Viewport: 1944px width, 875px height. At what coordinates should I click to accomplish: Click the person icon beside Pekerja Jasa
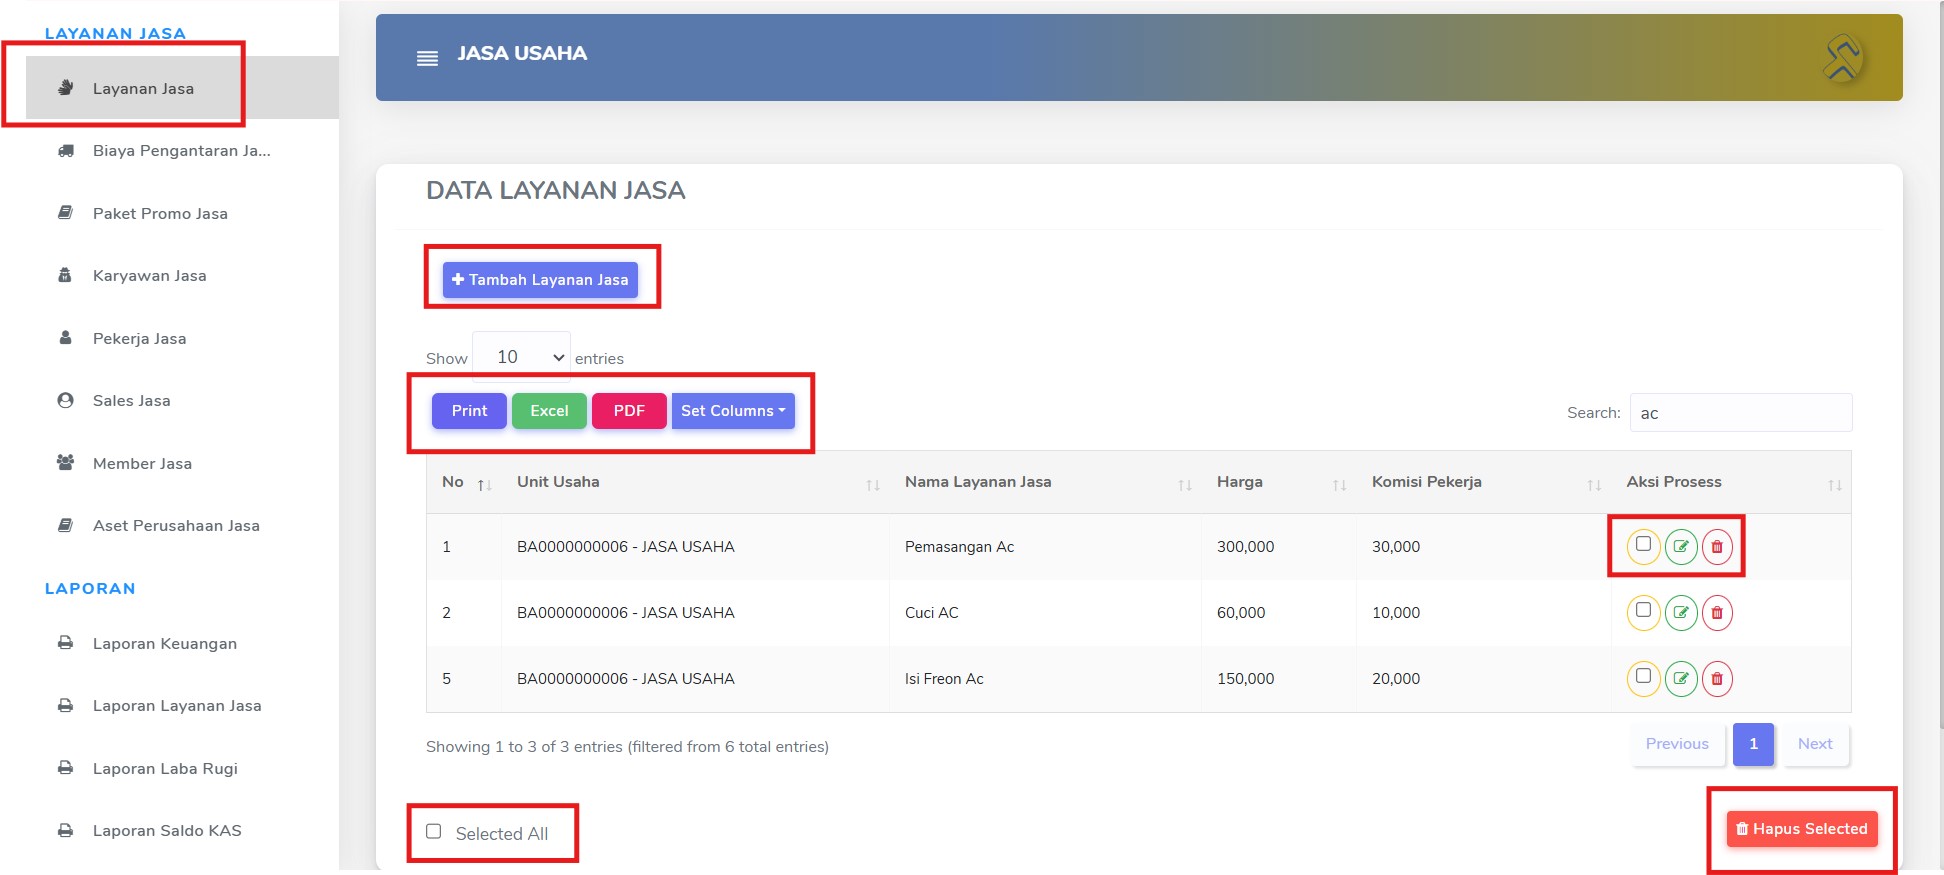point(65,338)
